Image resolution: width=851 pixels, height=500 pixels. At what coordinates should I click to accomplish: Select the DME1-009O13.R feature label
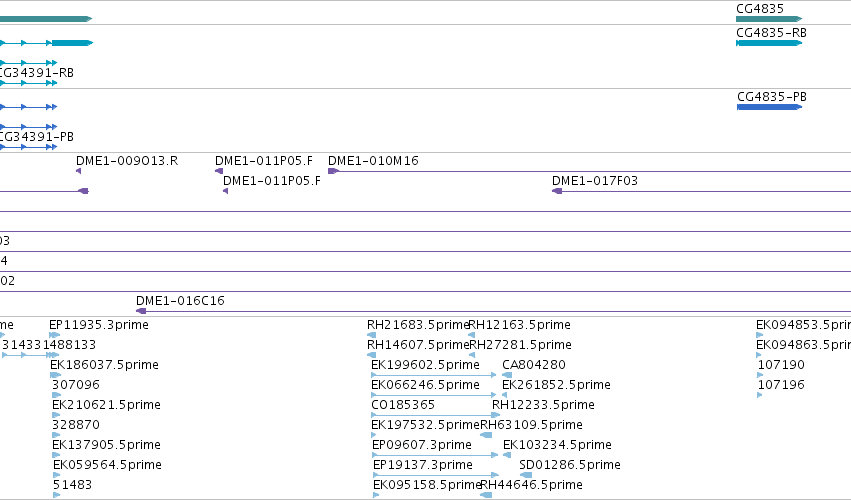(x=127, y=161)
